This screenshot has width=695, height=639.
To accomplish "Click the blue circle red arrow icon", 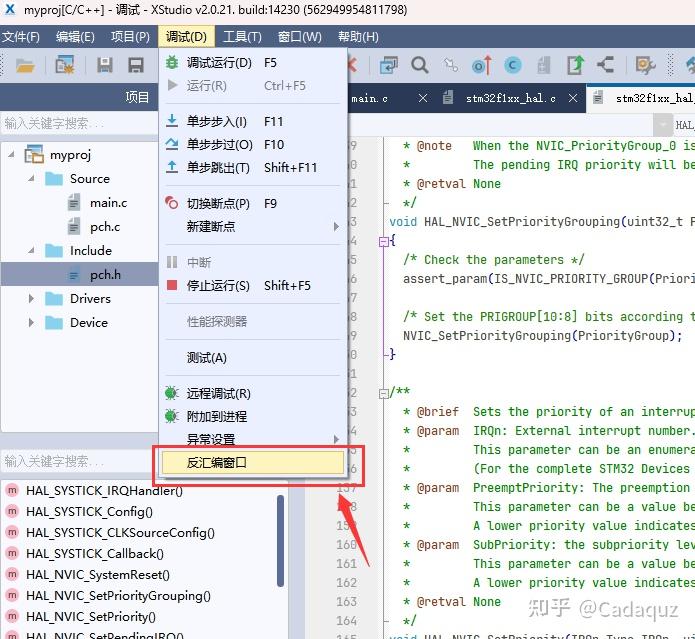I will click(482, 65).
